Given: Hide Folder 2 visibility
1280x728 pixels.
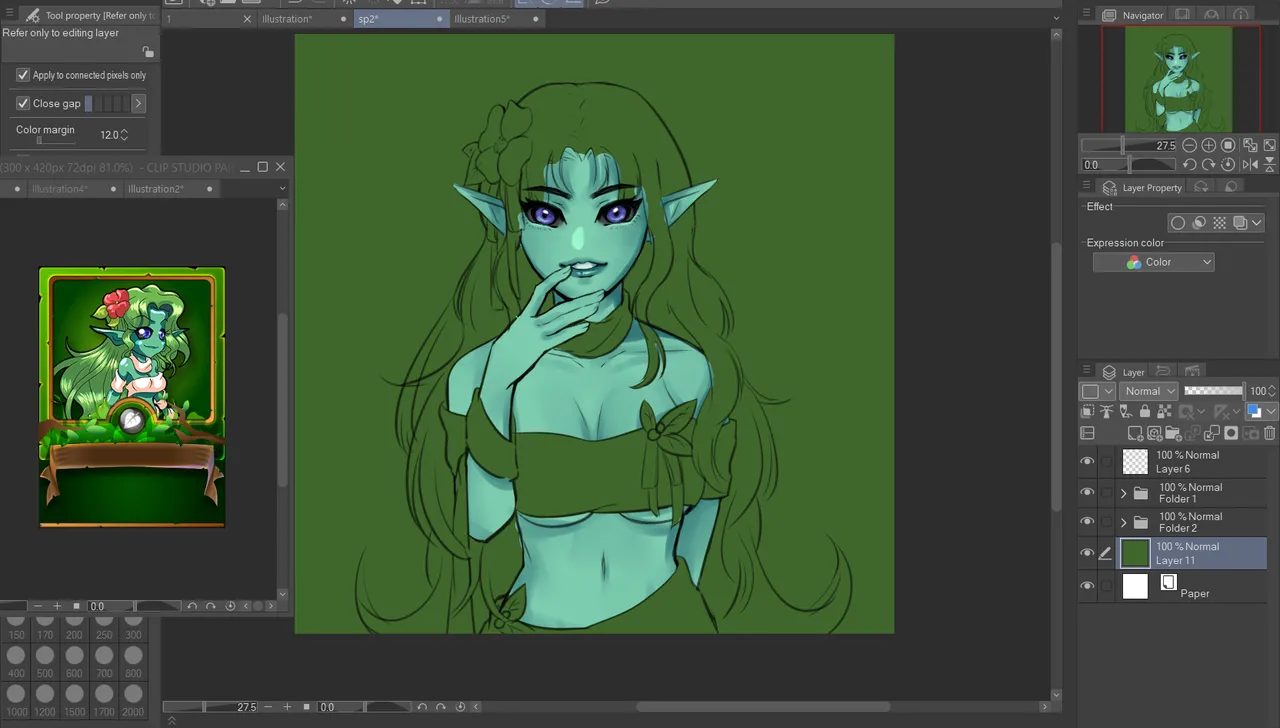Looking at the screenshot, I should 1087,522.
